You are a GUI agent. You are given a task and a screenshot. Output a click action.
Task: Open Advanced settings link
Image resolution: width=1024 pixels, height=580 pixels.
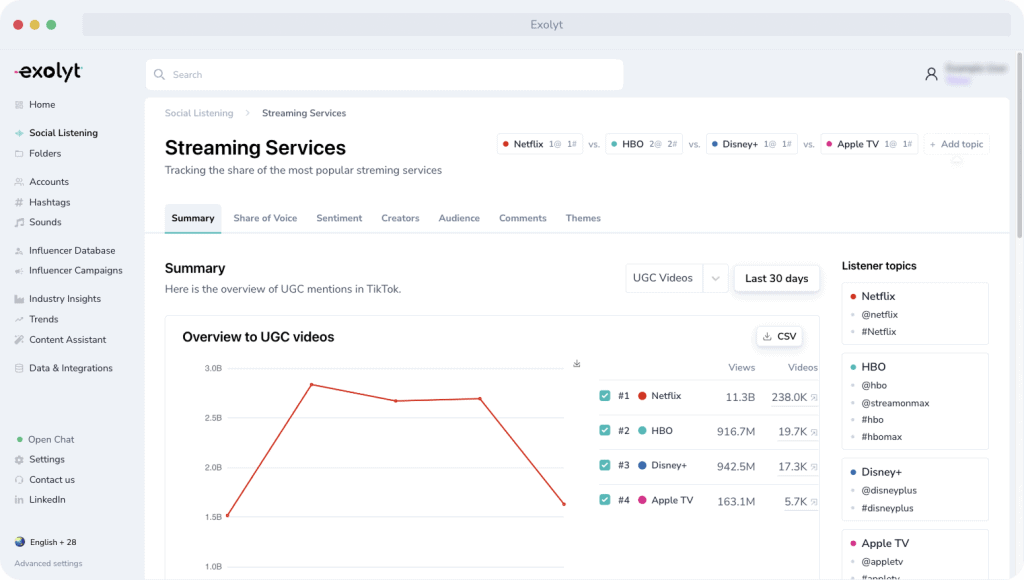click(x=48, y=563)
